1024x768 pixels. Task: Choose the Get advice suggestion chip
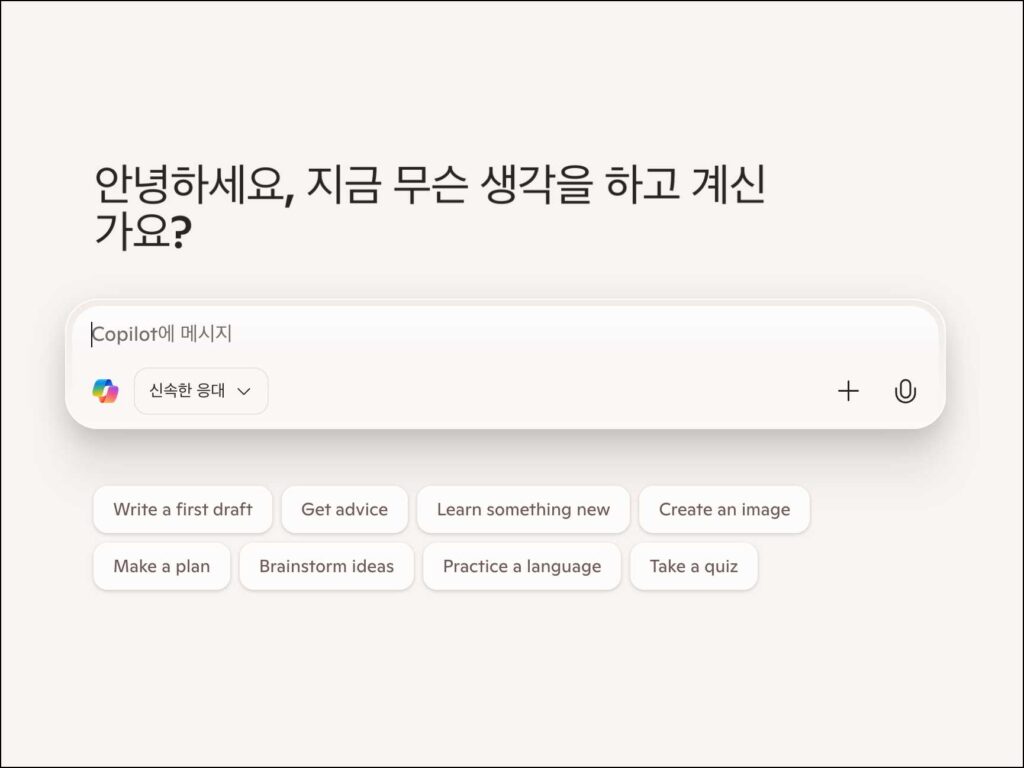click(x=345, y=509)
